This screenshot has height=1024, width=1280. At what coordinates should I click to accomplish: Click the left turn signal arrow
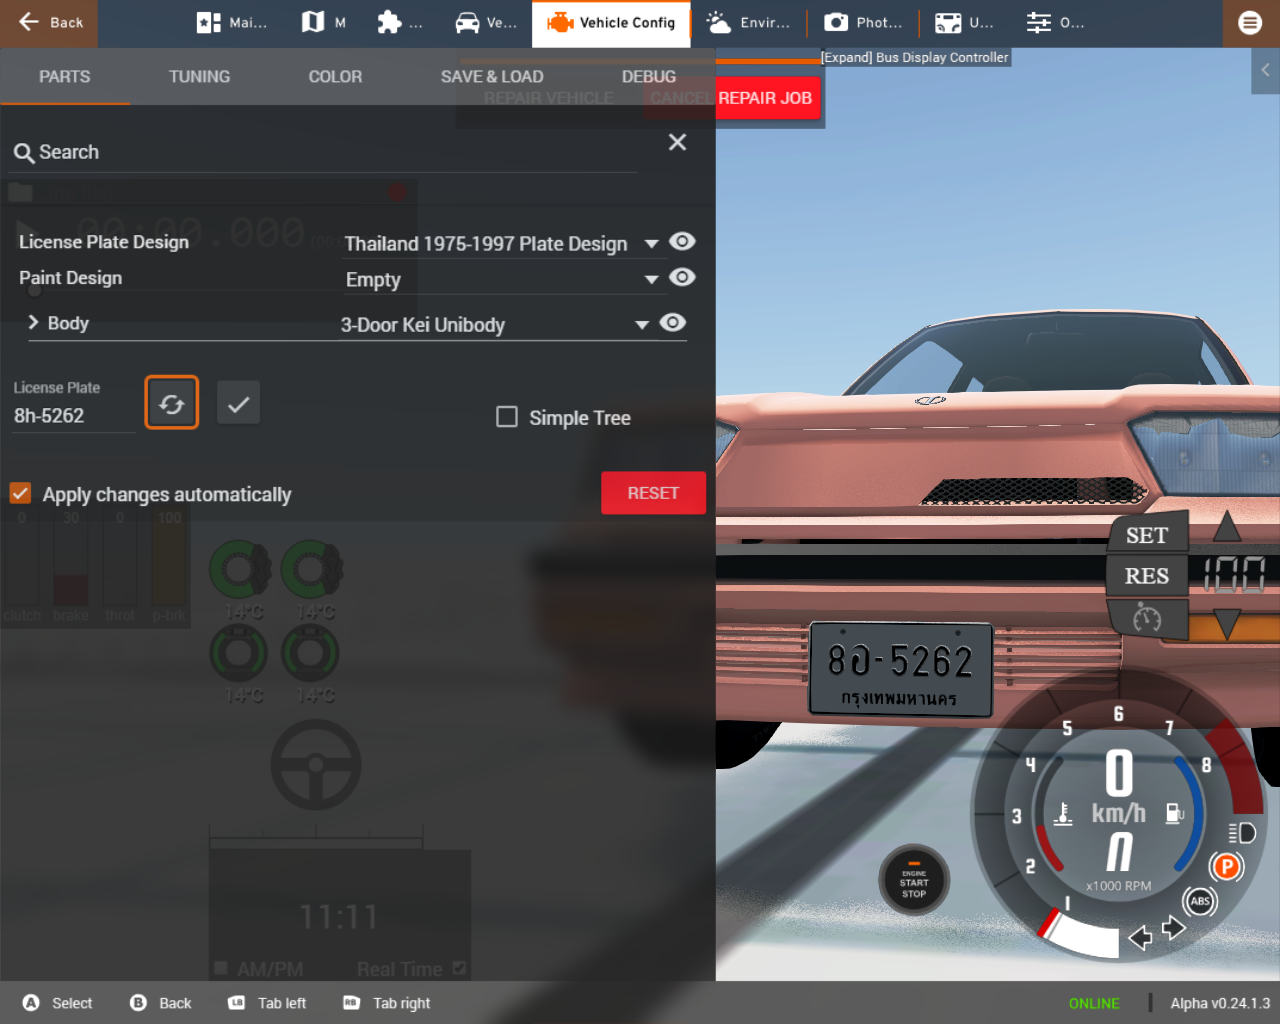[1140, 937]
